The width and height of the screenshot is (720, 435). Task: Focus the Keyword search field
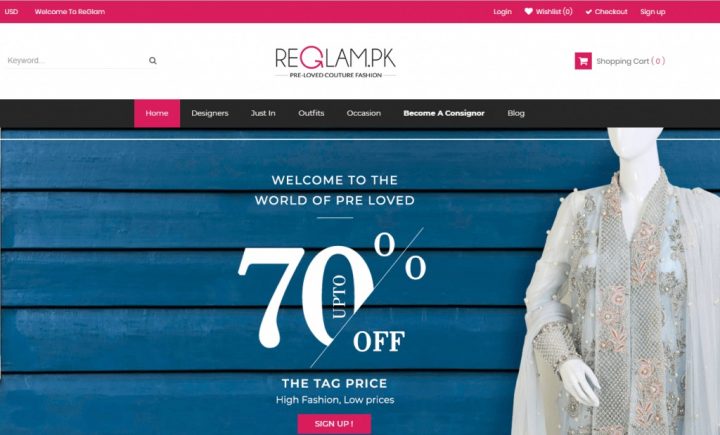[x=76, y=61]
